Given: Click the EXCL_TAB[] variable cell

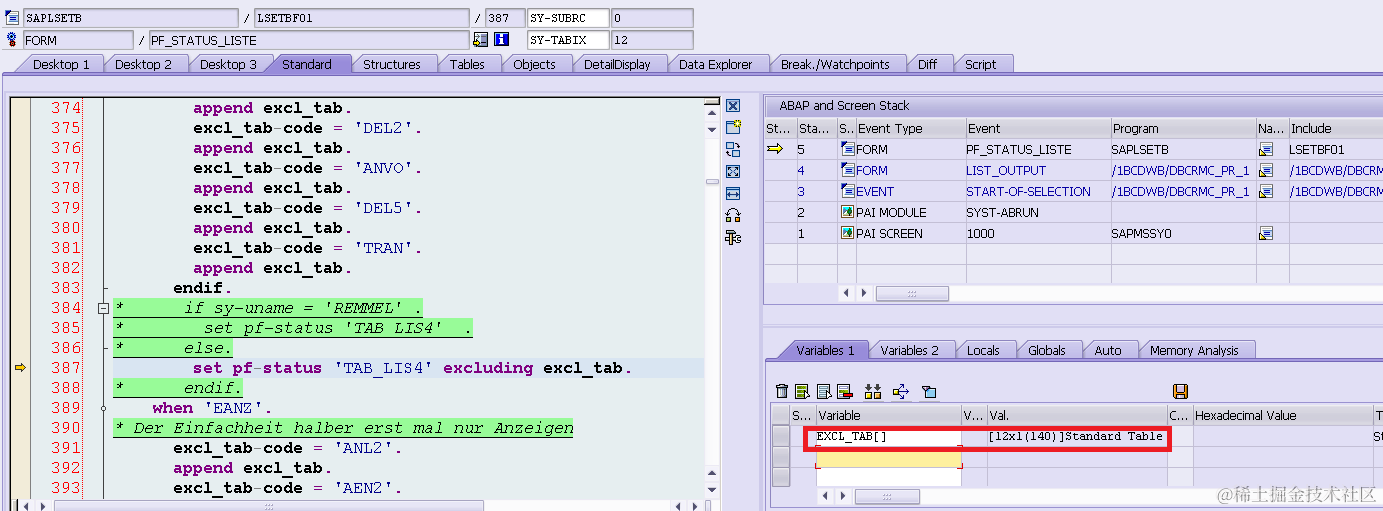Looking at the screenshot, I should (x=888, y=436).
